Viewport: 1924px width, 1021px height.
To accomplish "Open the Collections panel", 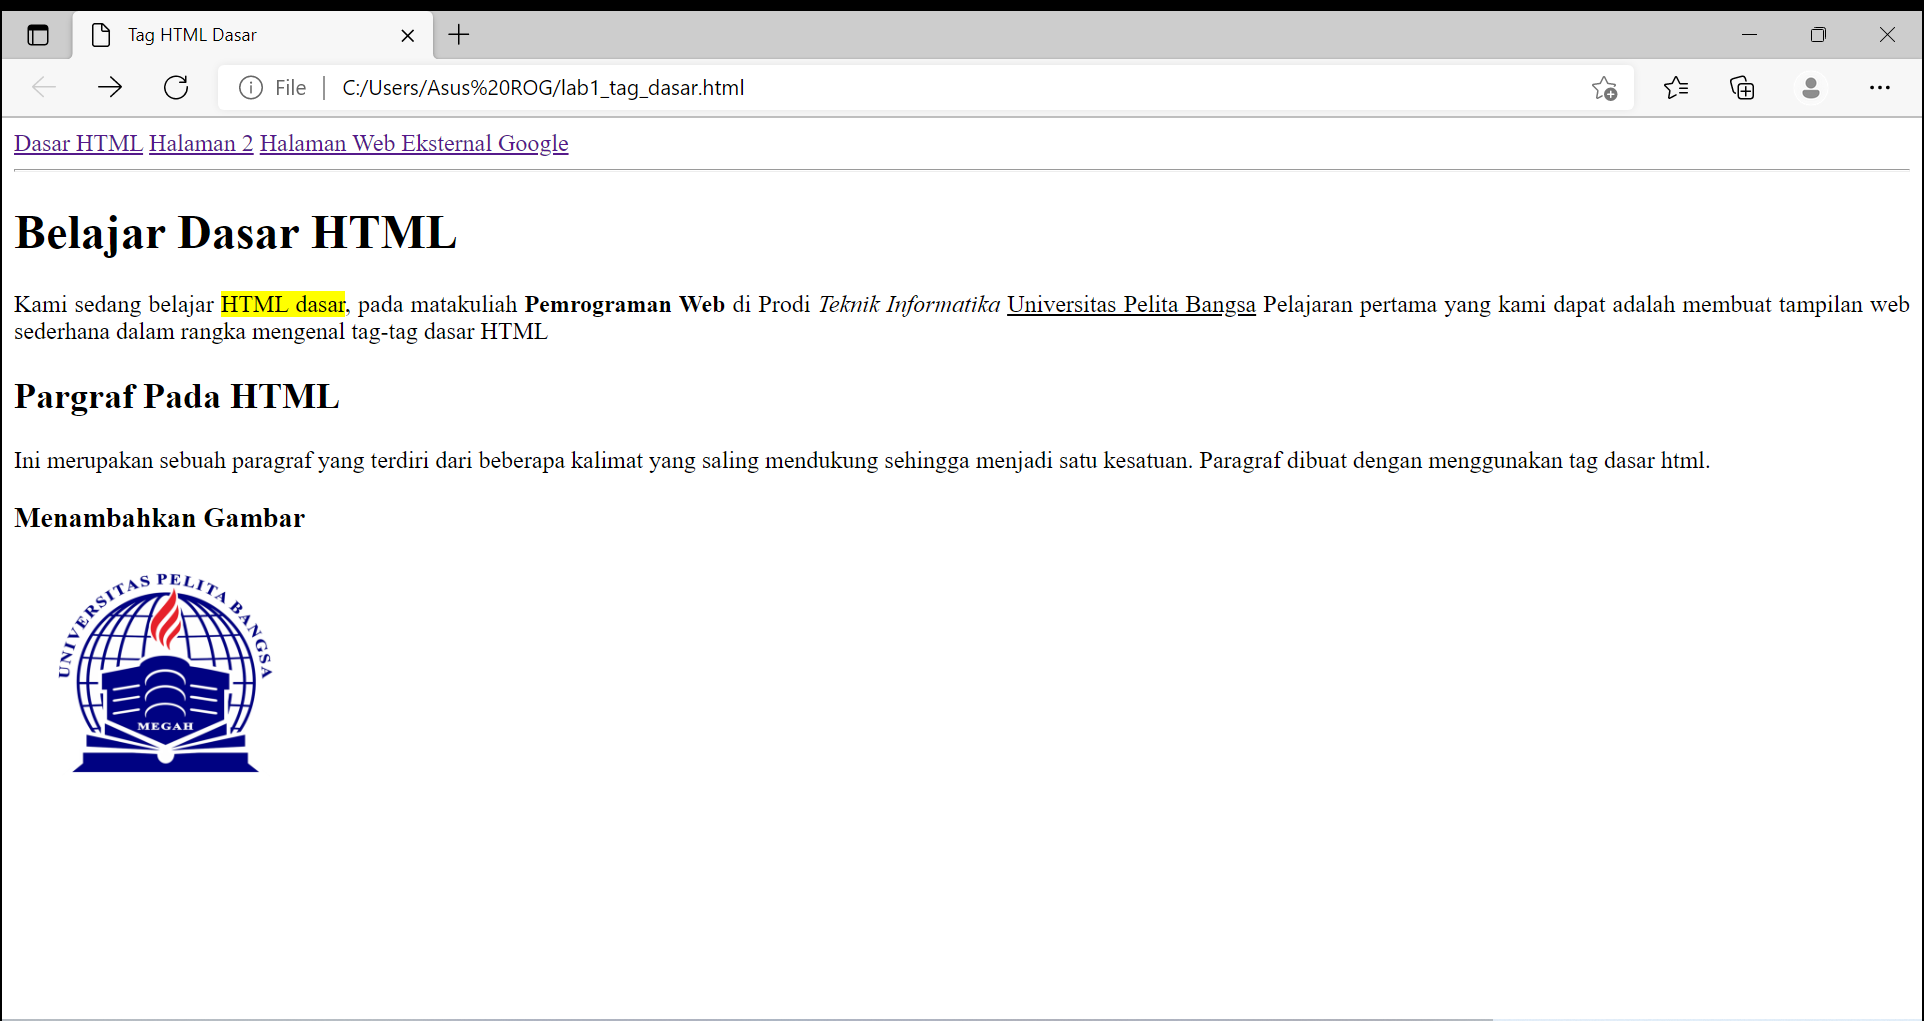I will [1742, 88].
